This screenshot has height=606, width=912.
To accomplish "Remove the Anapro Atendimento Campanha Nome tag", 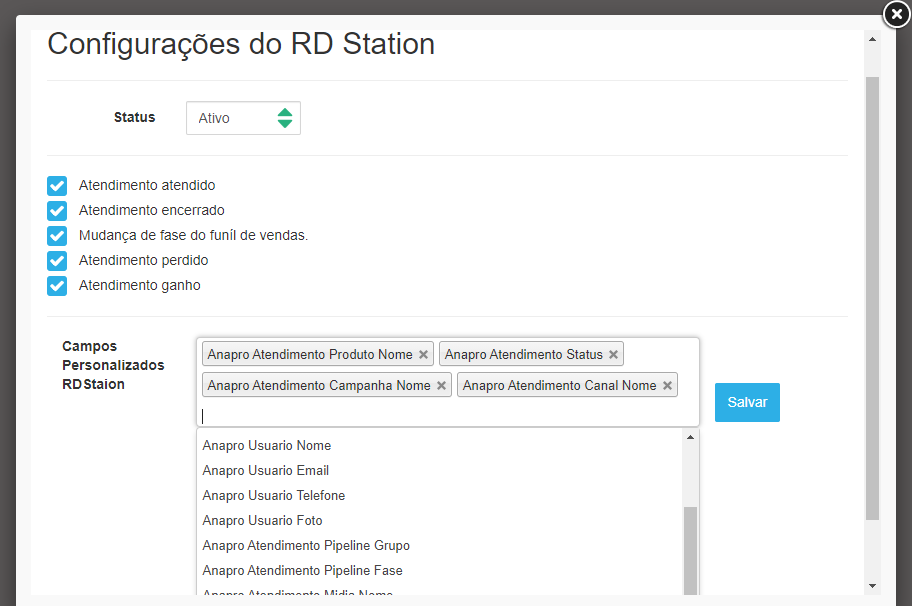I will (441, 386).
